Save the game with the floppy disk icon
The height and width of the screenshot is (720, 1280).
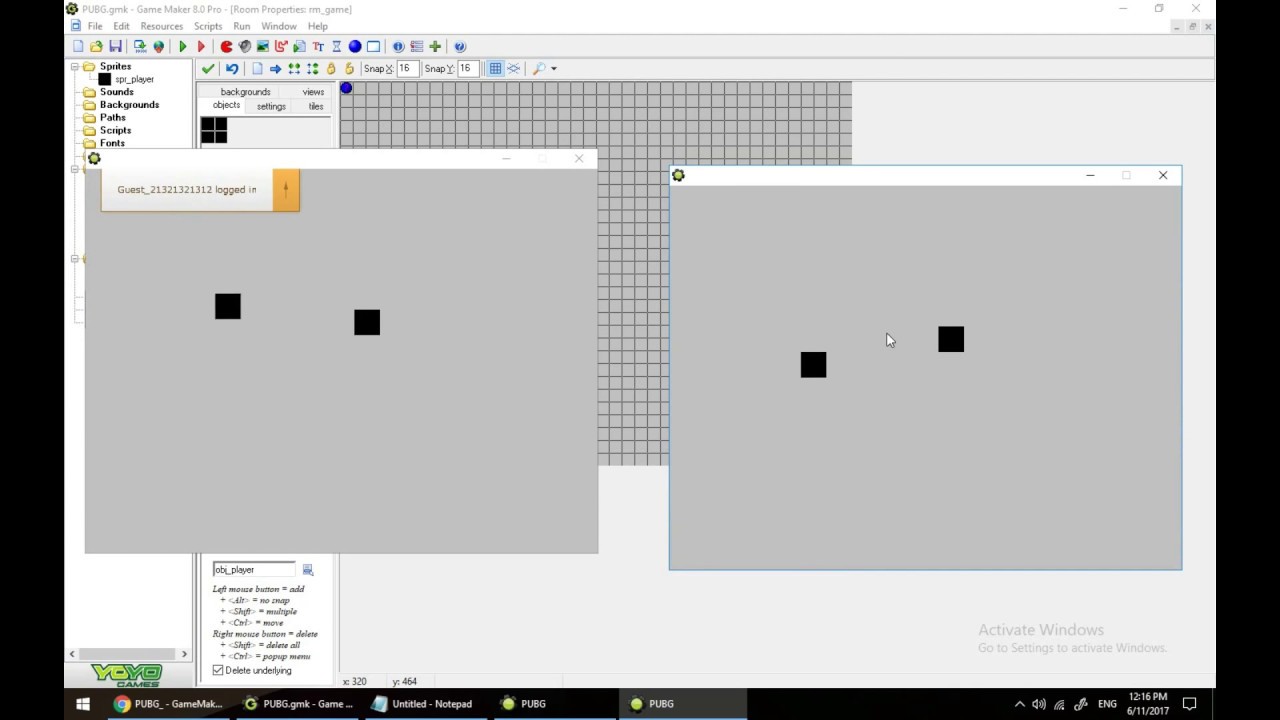tap(115, 46)
